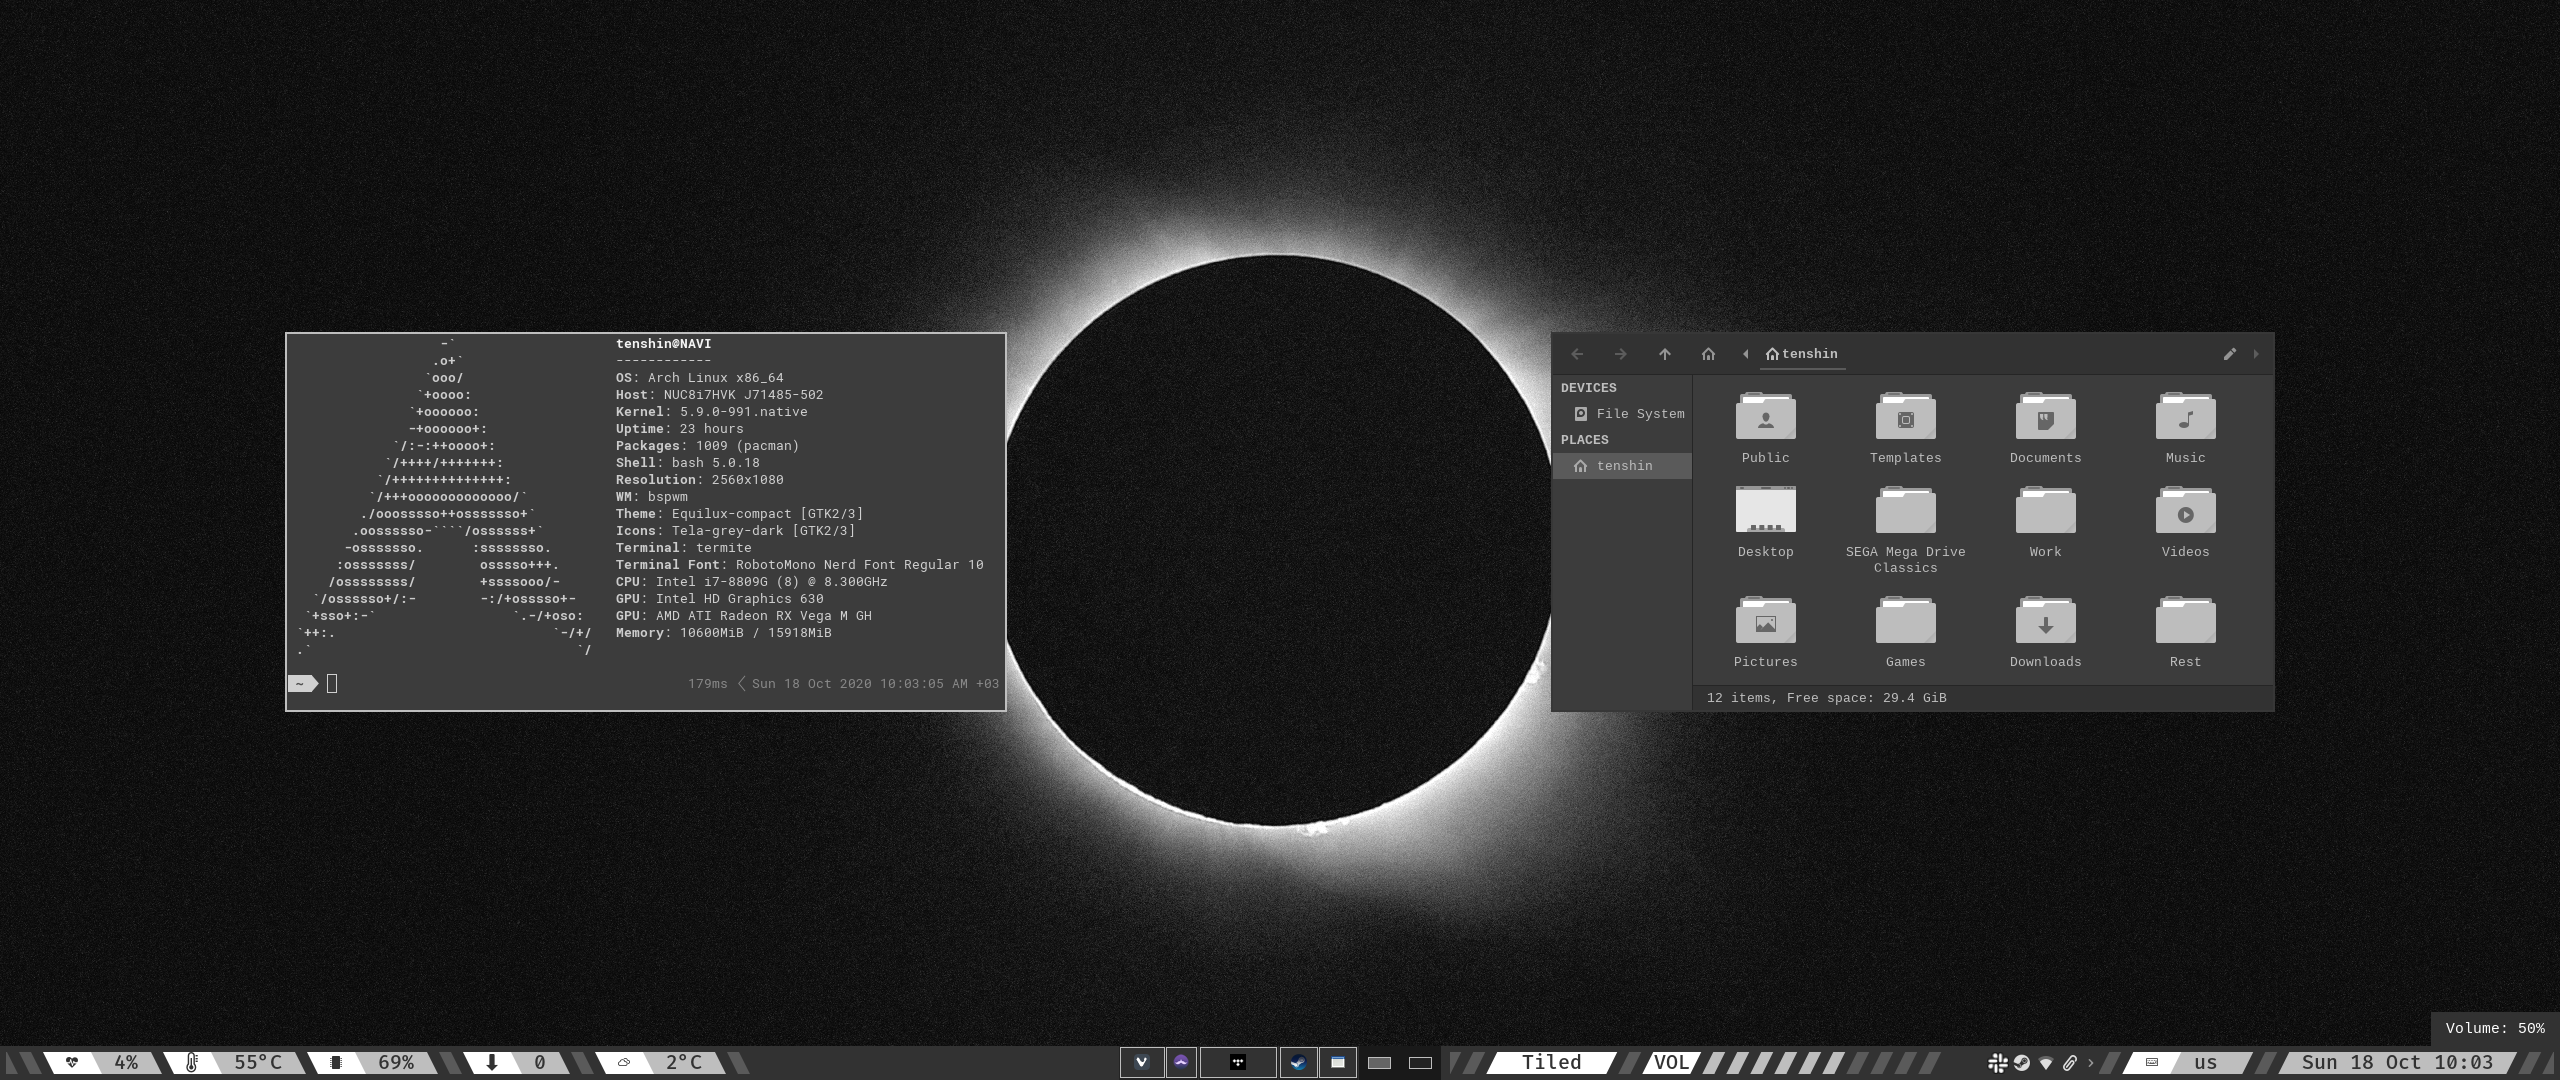Toggle the Tiled layout indicator
2560x1080 pixels.
coord(1551,1063)
